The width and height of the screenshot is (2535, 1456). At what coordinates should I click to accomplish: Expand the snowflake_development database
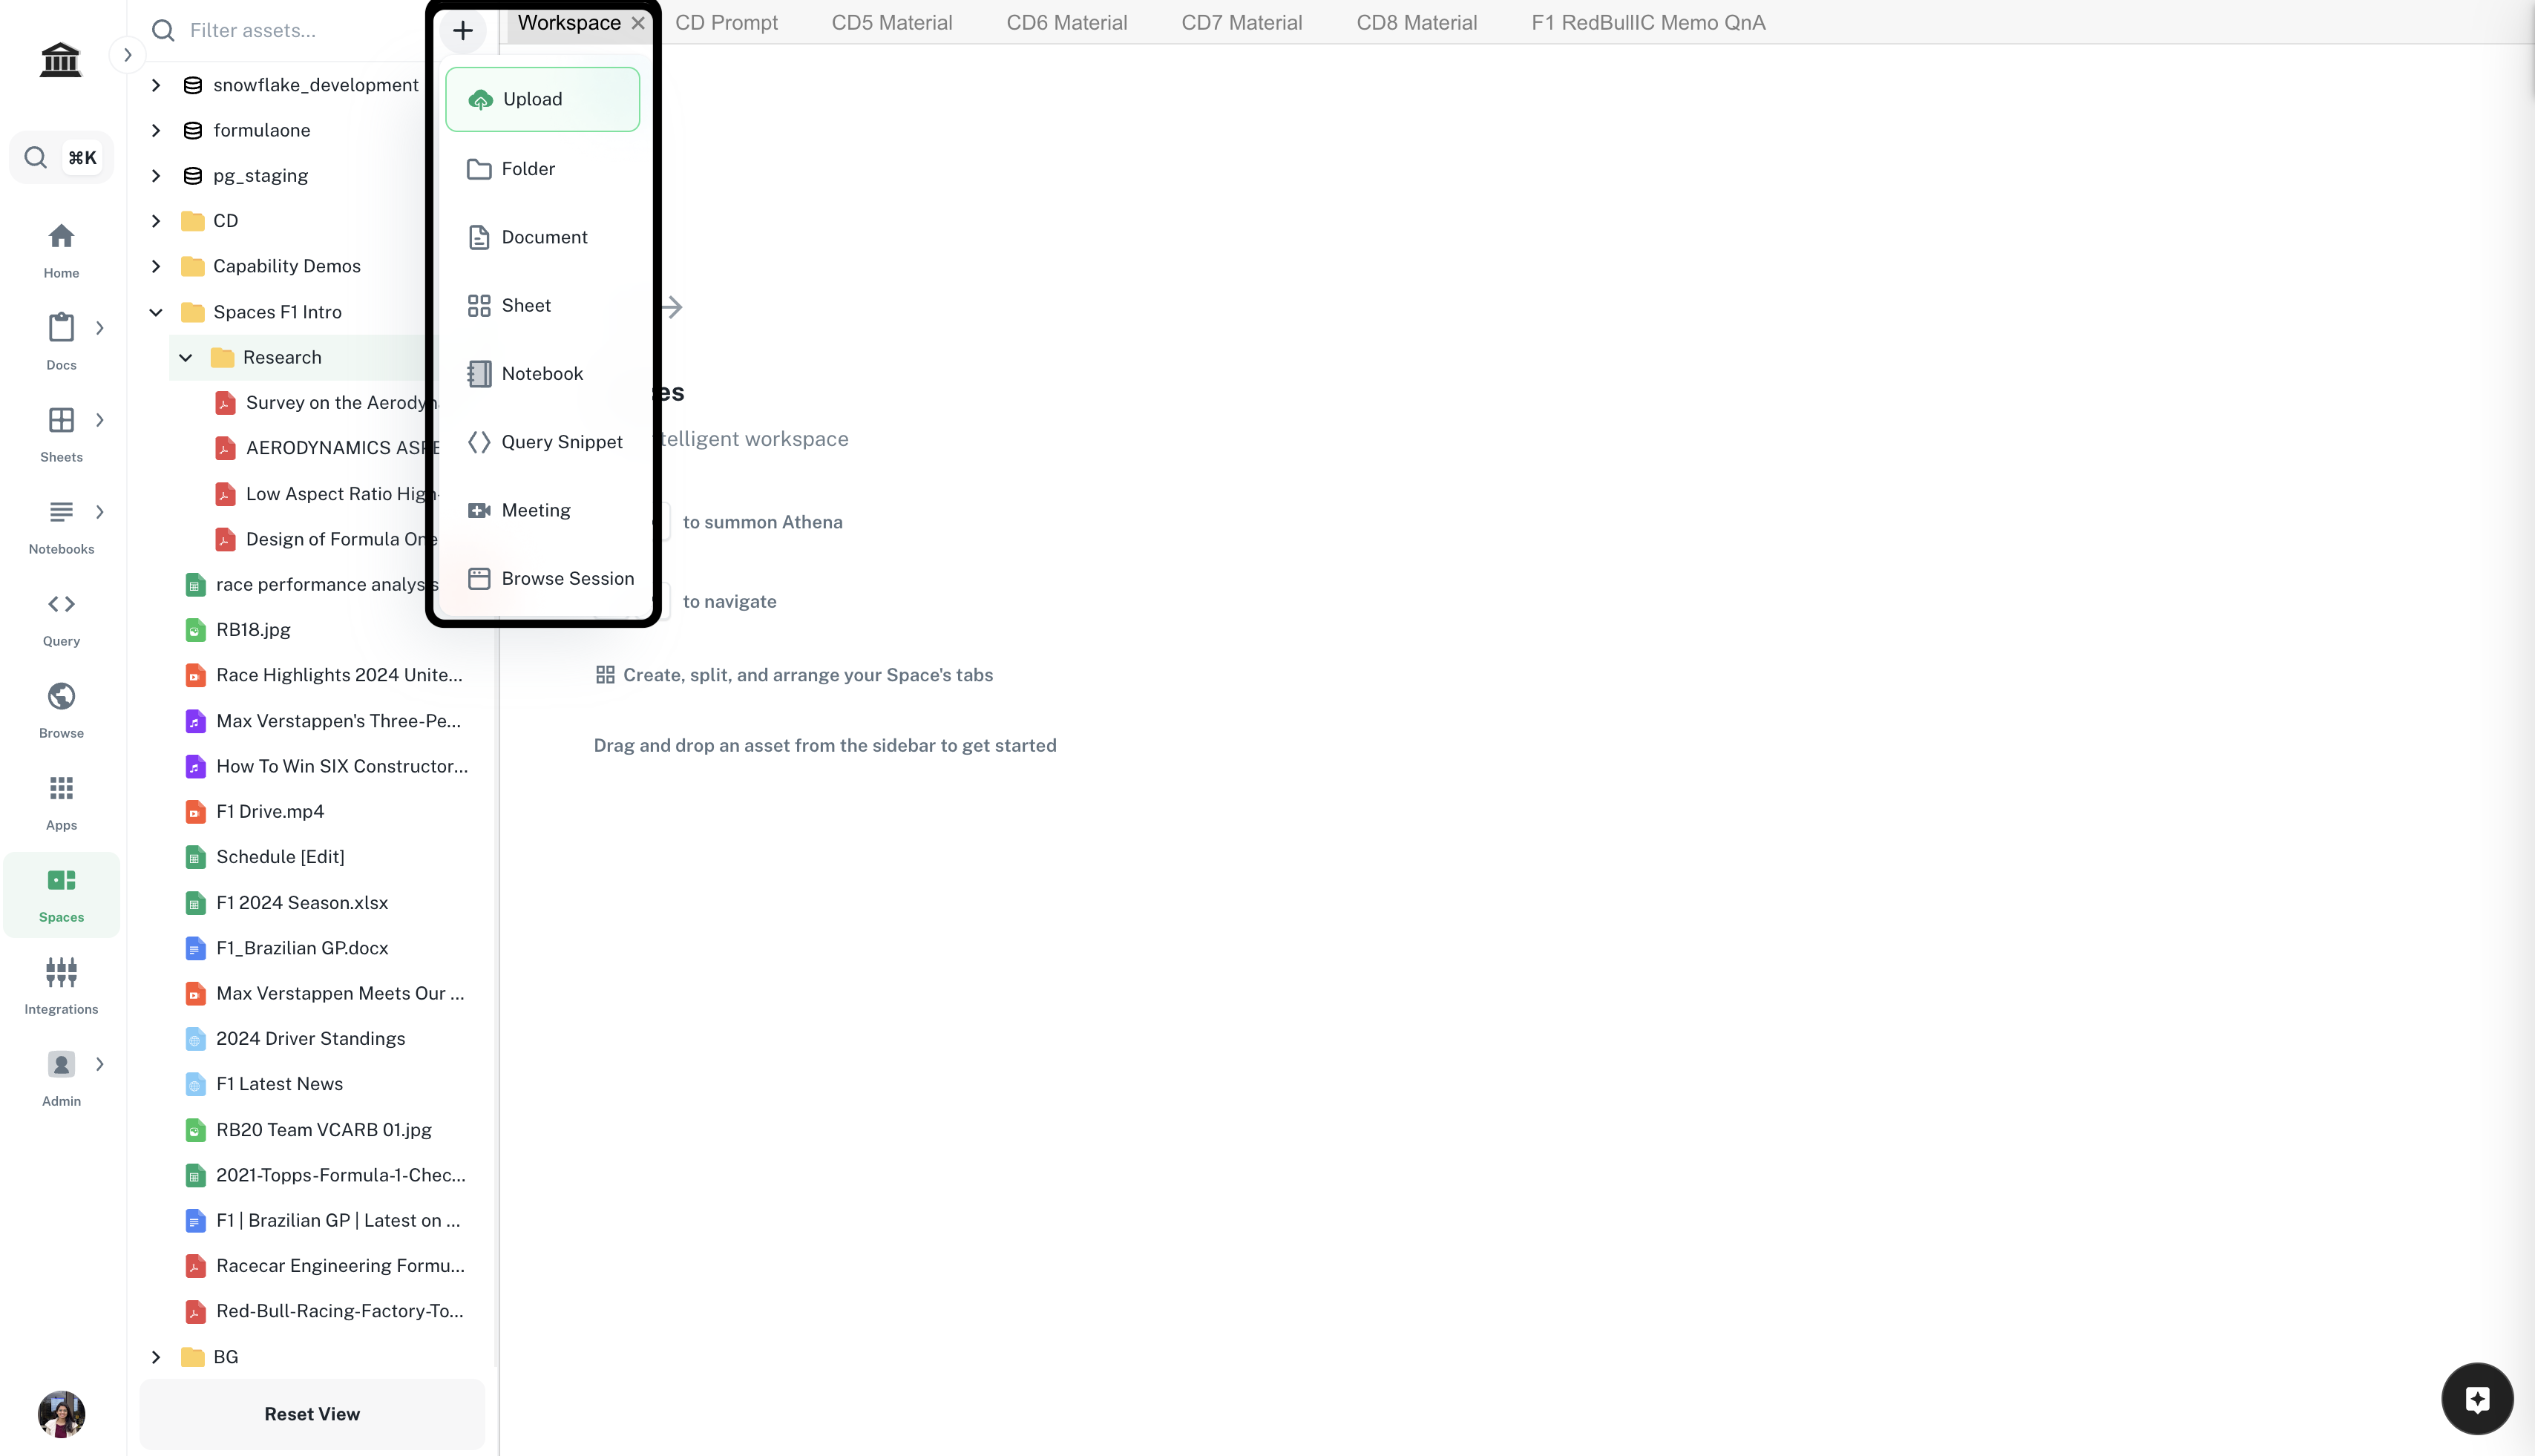[x=156, y=85]
